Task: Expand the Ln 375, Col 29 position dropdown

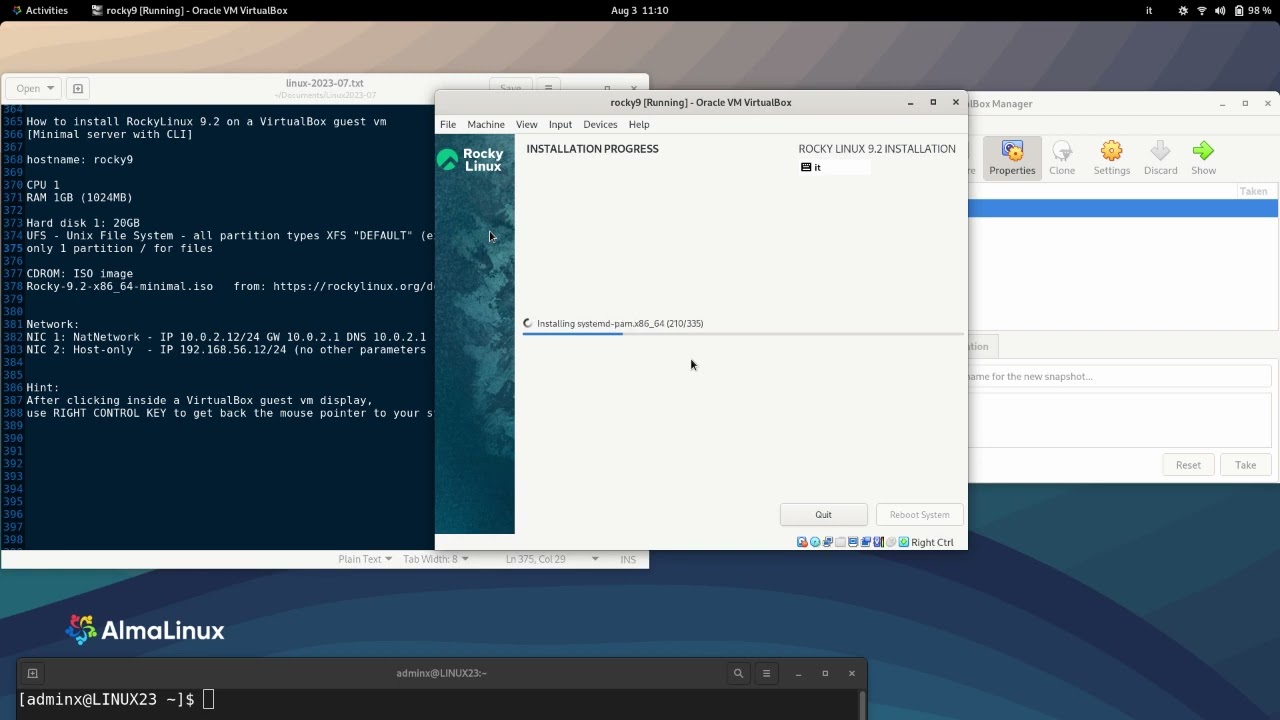Action: [552, 559]
